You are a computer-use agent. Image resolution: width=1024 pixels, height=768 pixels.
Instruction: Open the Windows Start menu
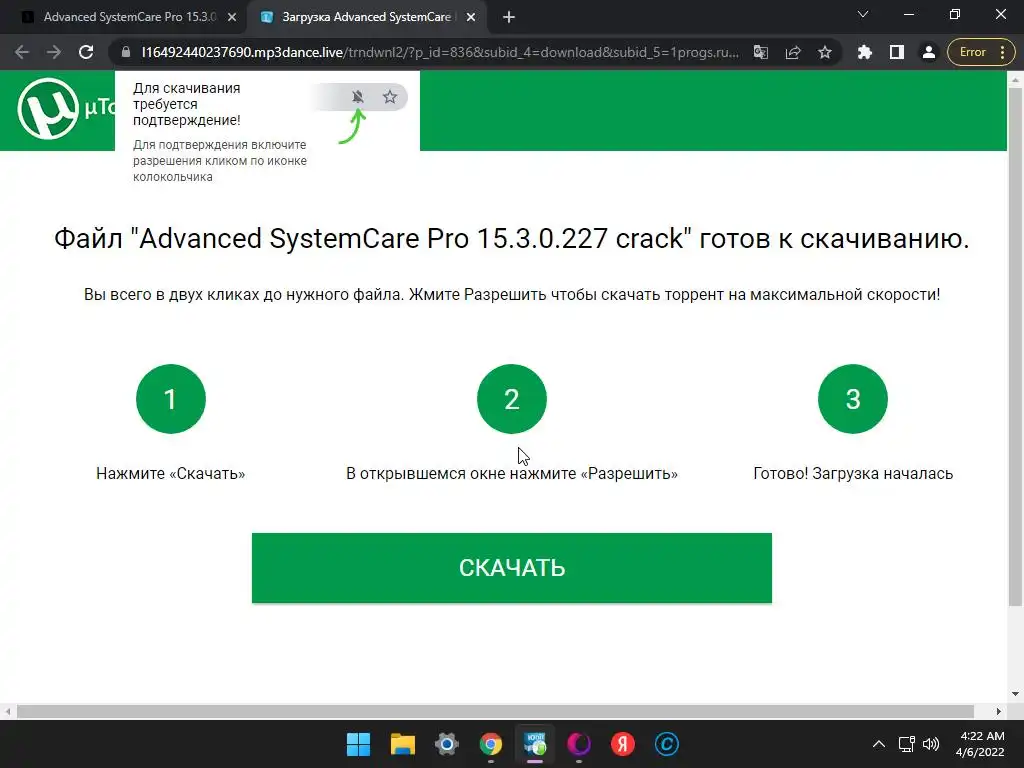[x=358, y=744]
